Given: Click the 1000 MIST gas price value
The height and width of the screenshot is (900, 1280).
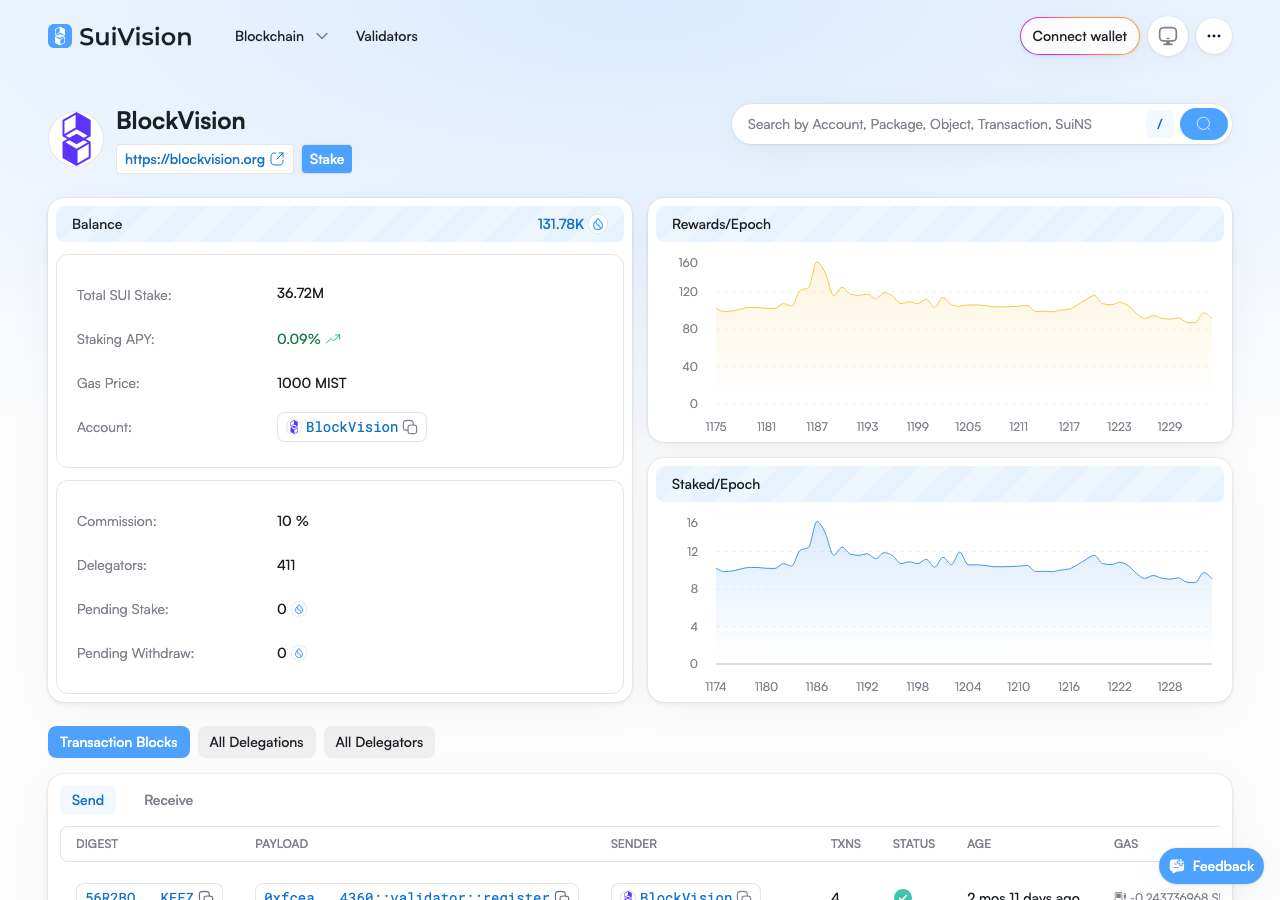Looking at the screenshot, I should click(x=312, y=383).
